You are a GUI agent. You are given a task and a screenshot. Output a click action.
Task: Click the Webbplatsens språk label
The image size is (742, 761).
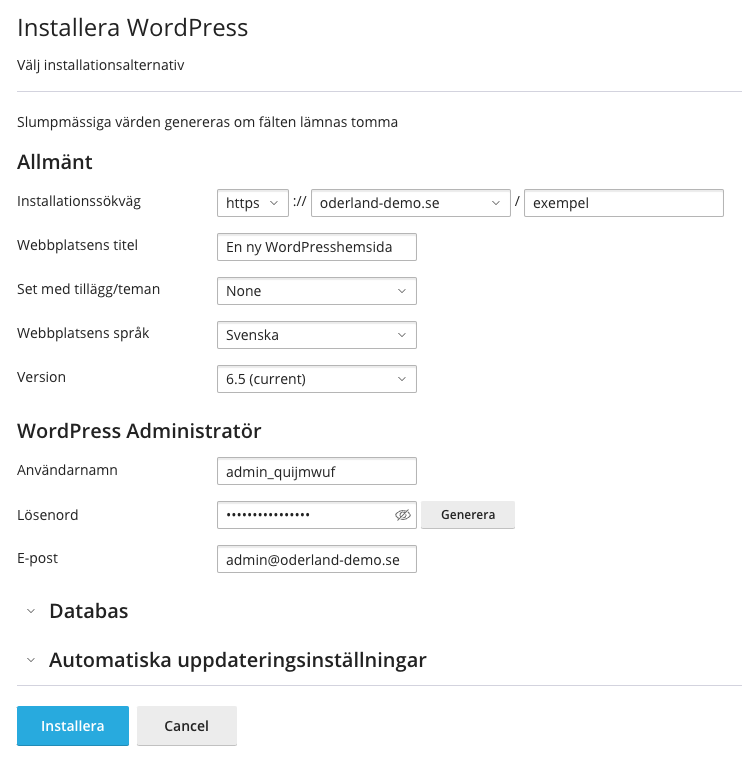coord(83,333)
